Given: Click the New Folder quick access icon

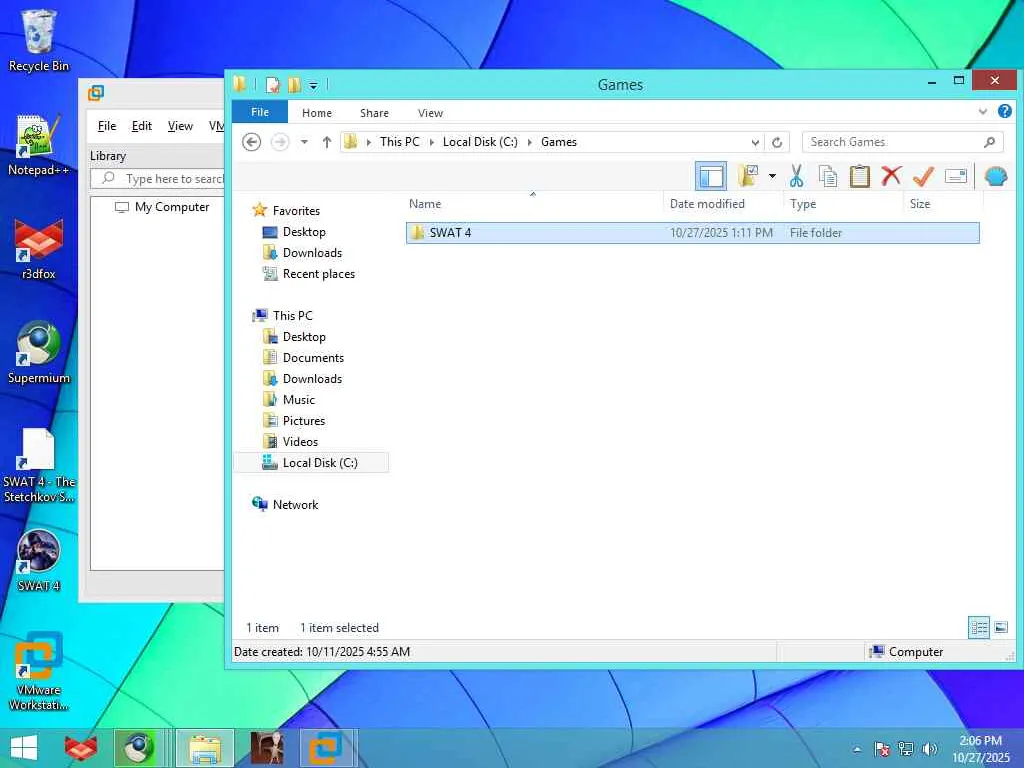Looking at the screenshot, I should (x=295, y=85).
